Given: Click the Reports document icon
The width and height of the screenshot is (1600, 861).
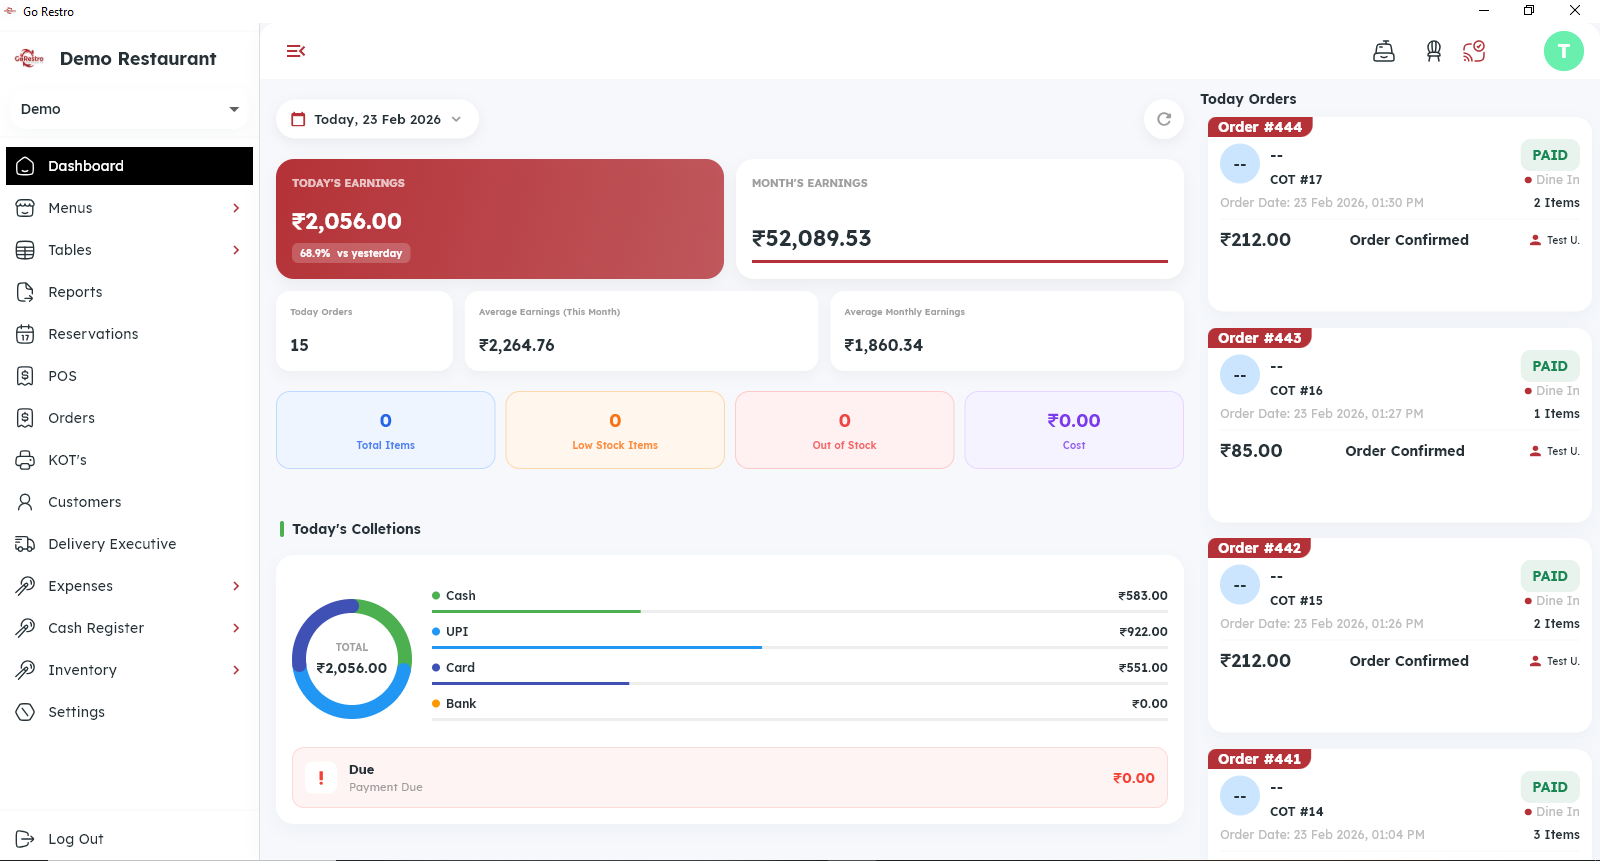Looking at the screenshot, I should [26, 292].
